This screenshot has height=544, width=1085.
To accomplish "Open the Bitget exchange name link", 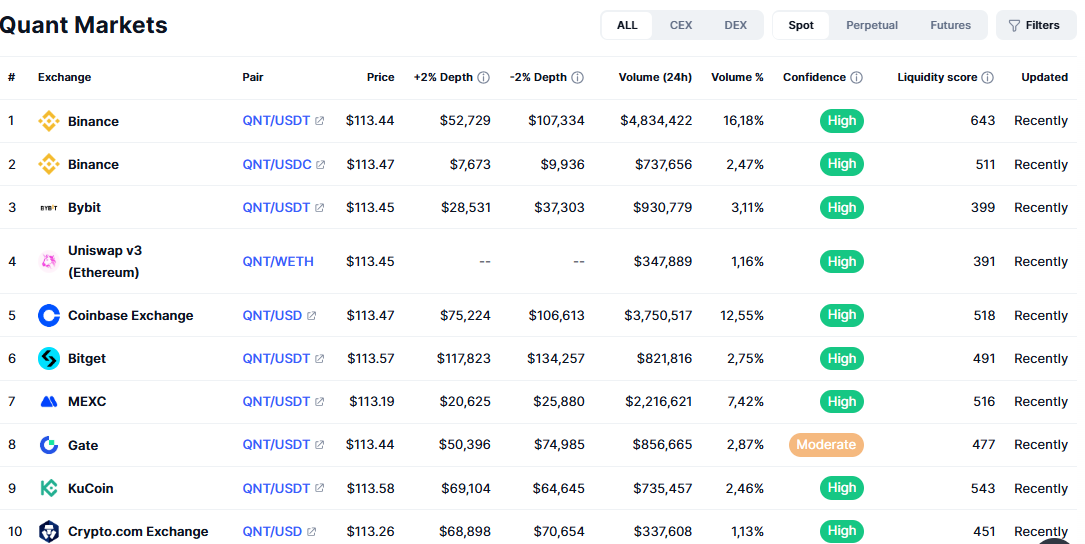I will (86, 359).
